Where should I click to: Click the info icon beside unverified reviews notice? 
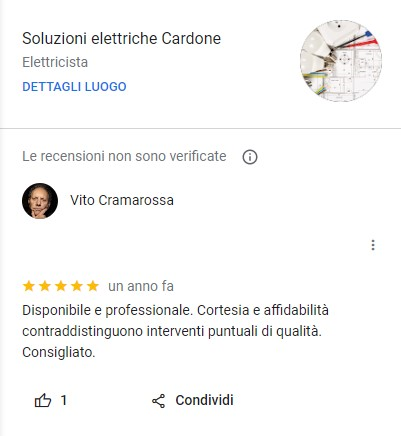click(250, 157)
